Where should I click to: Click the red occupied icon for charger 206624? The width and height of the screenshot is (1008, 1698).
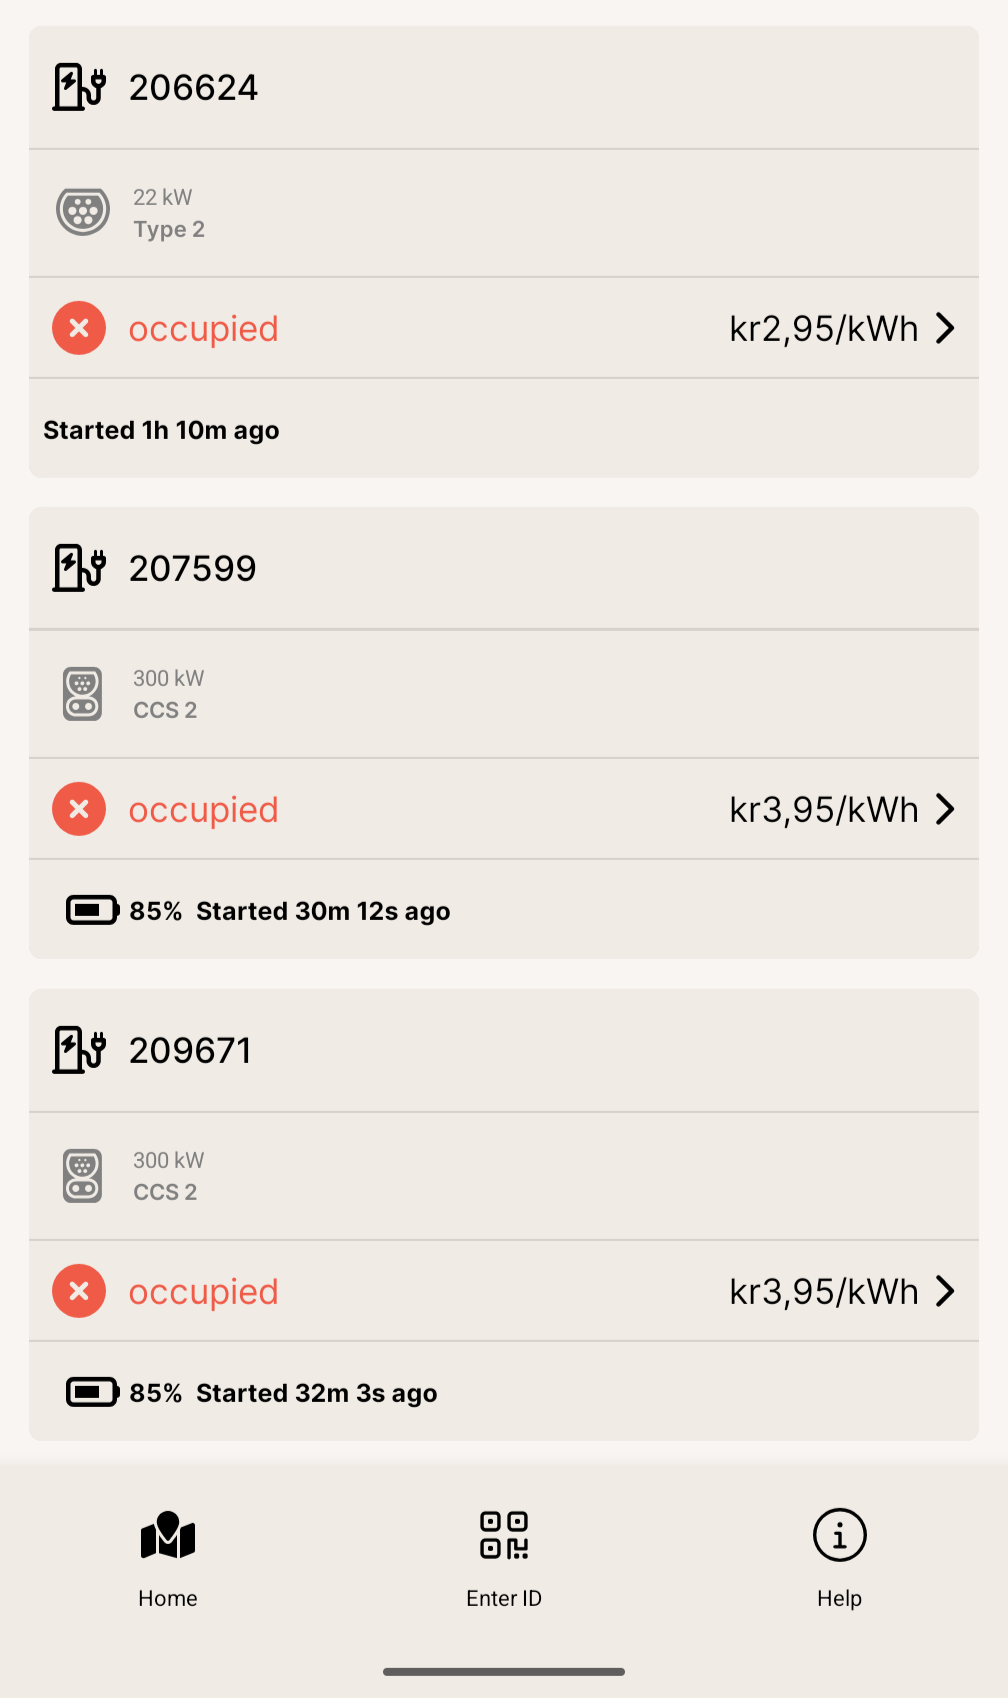tap(79, 328)
